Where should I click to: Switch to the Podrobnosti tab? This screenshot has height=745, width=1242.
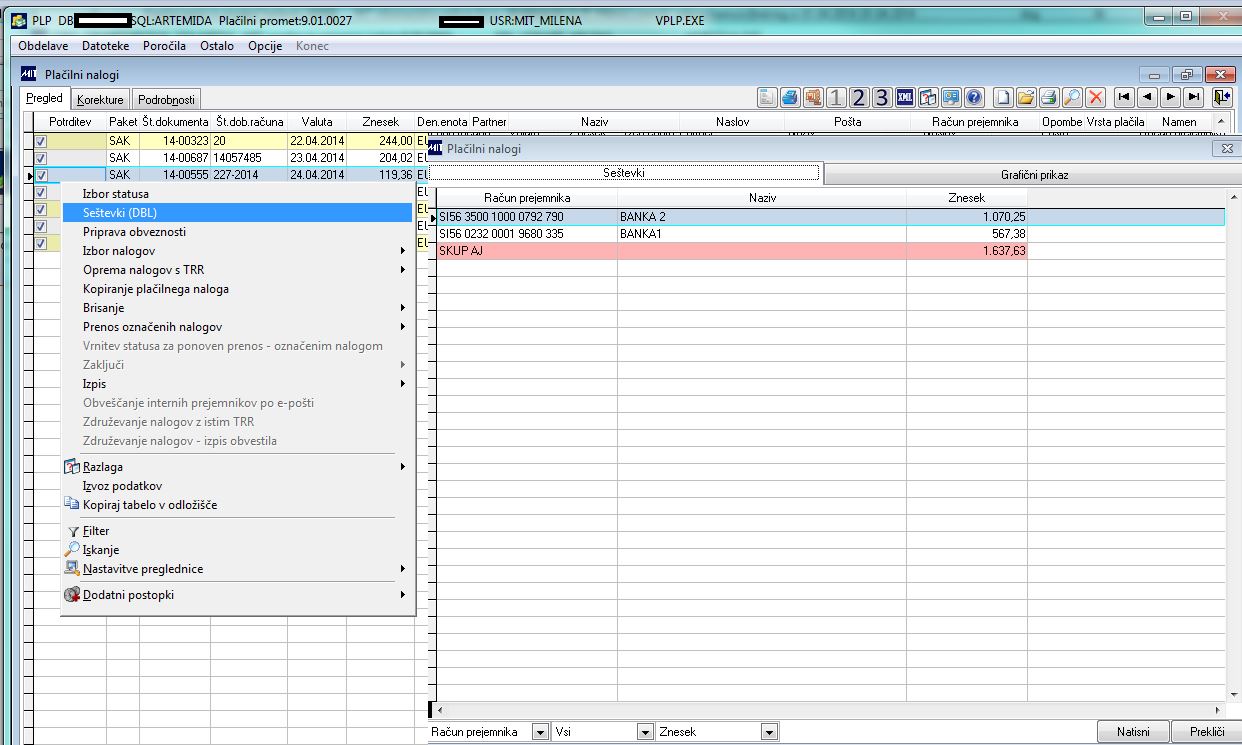pyautogui.click(x=167, y=99)
